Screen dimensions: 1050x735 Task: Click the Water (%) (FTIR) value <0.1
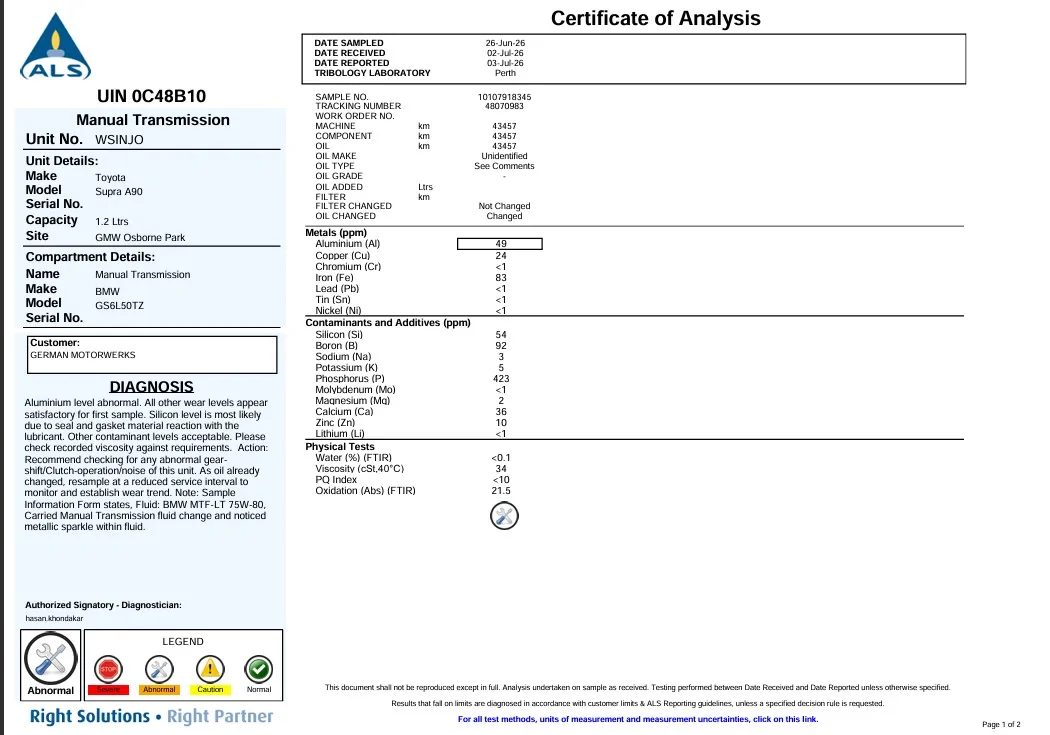click(x=501, y=459)
